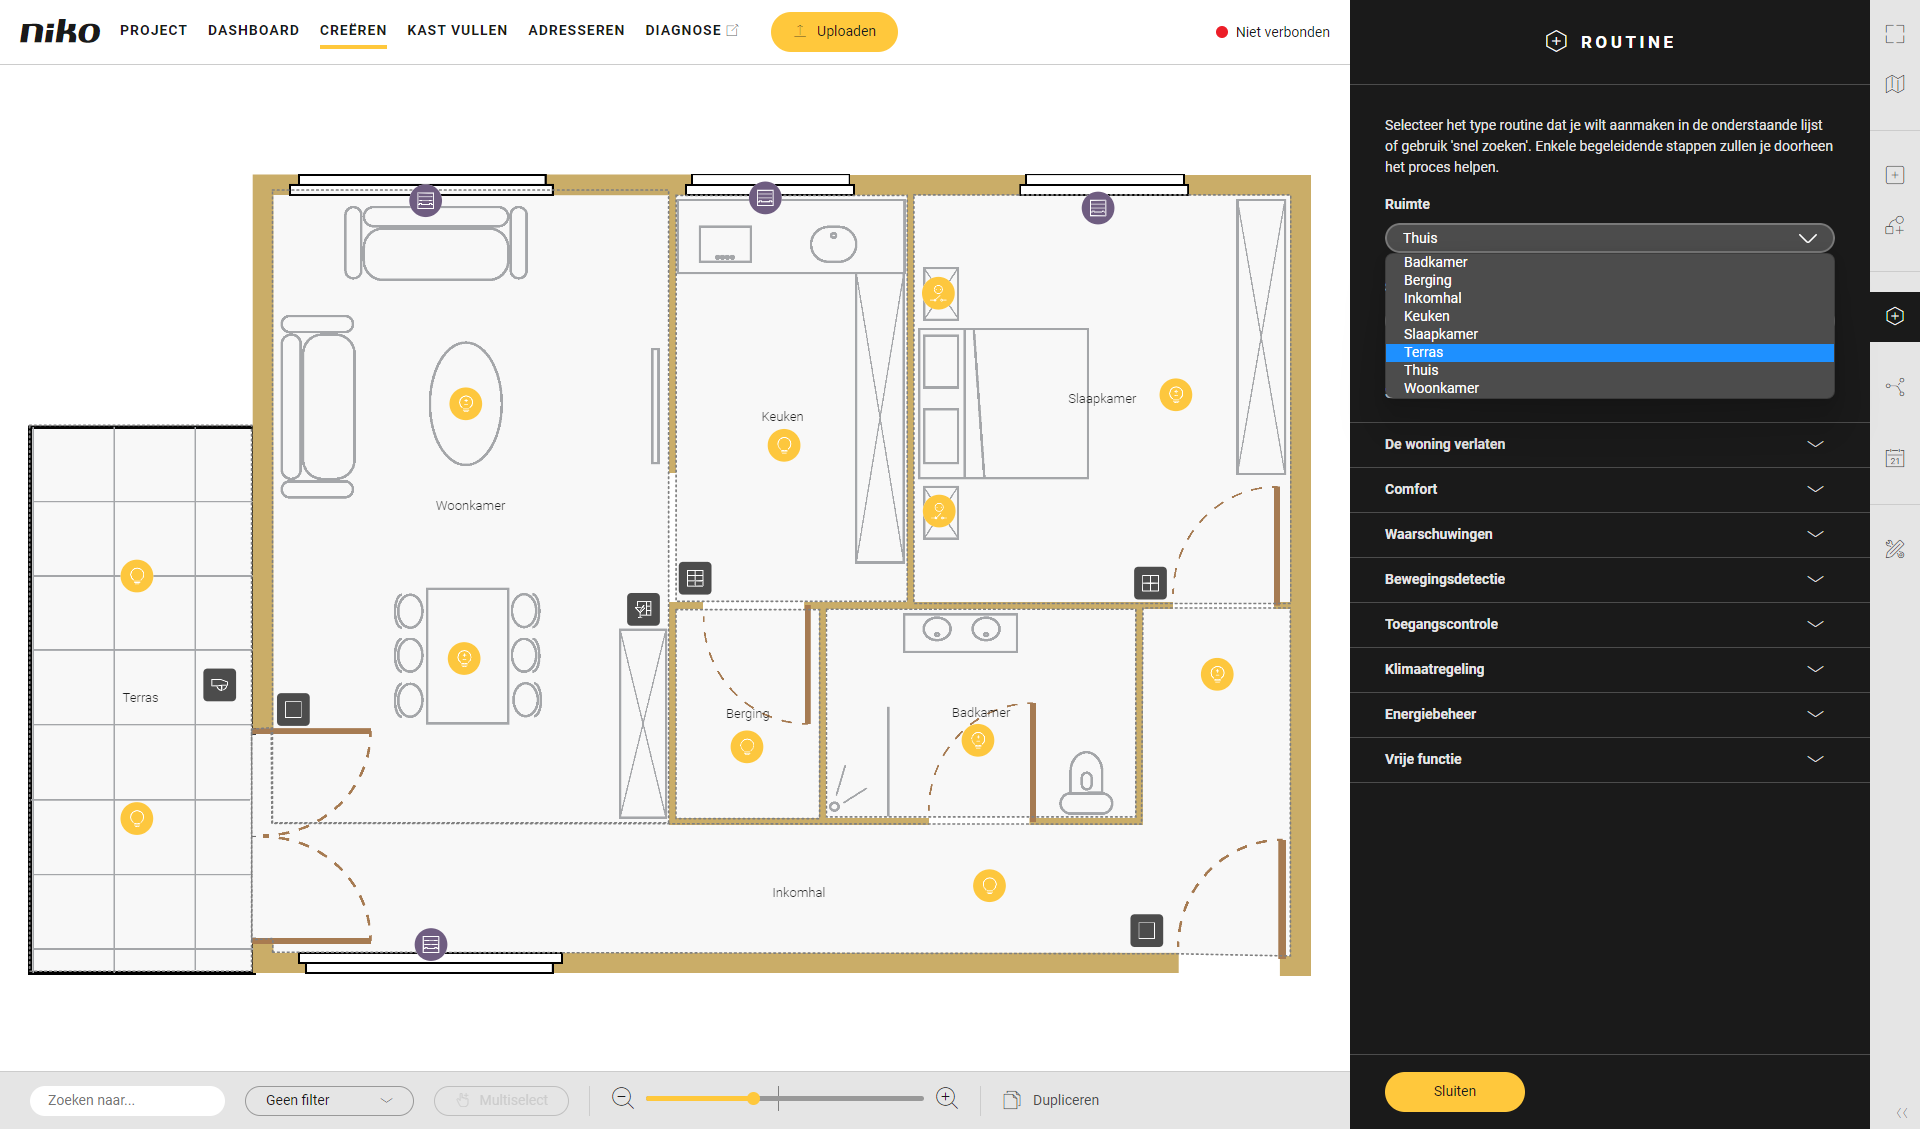Expand the Waarschuwingen section

click(1609, 534)
